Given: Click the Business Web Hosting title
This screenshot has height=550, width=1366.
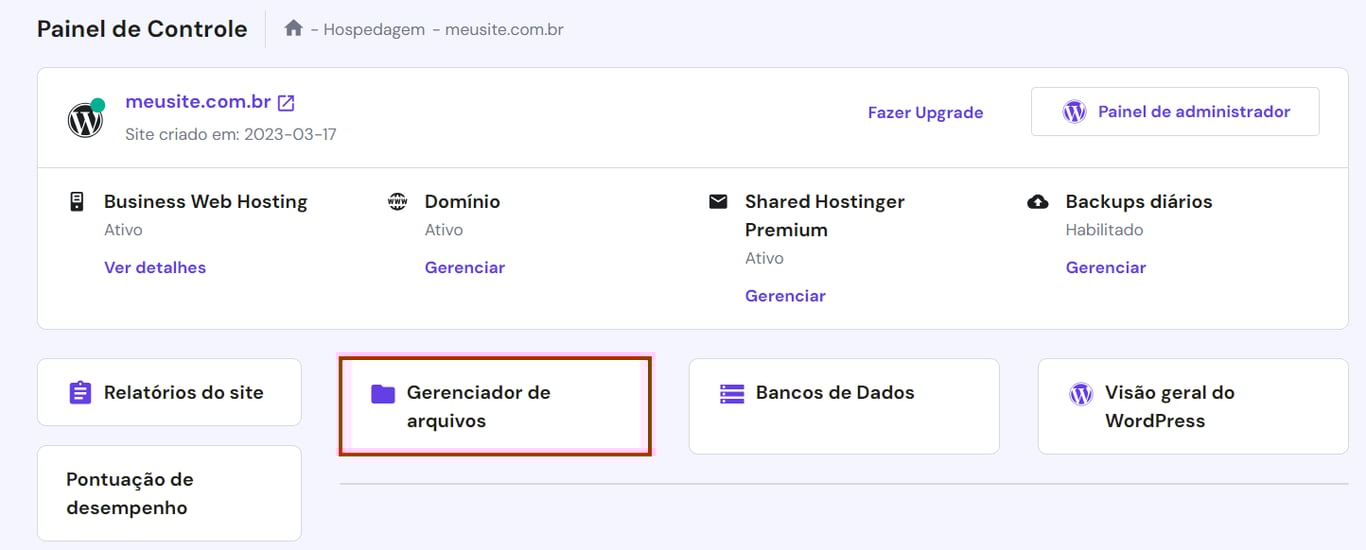Looking at the screenshot, I should point(206,202).
